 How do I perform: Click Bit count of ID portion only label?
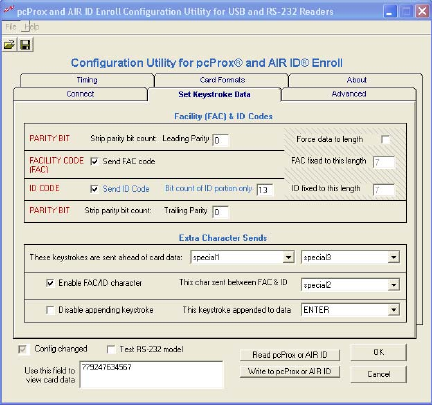(x=209, y=188)
